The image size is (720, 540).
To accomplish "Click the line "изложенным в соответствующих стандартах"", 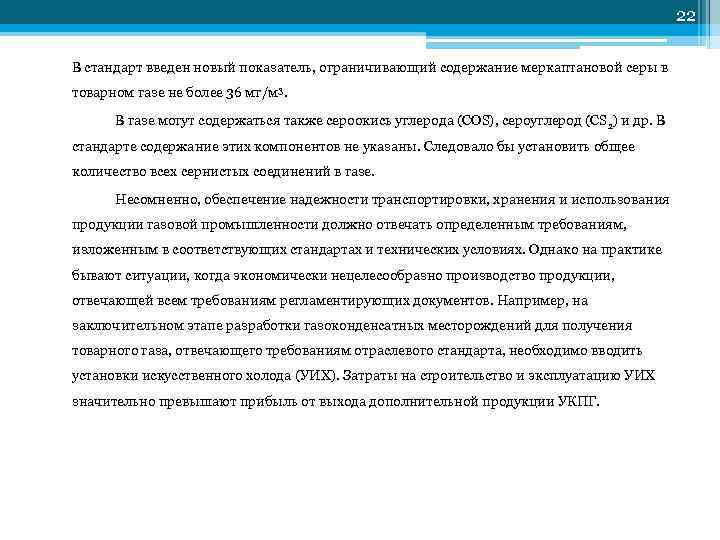I will pyautogui.click(x=367, y=250).
